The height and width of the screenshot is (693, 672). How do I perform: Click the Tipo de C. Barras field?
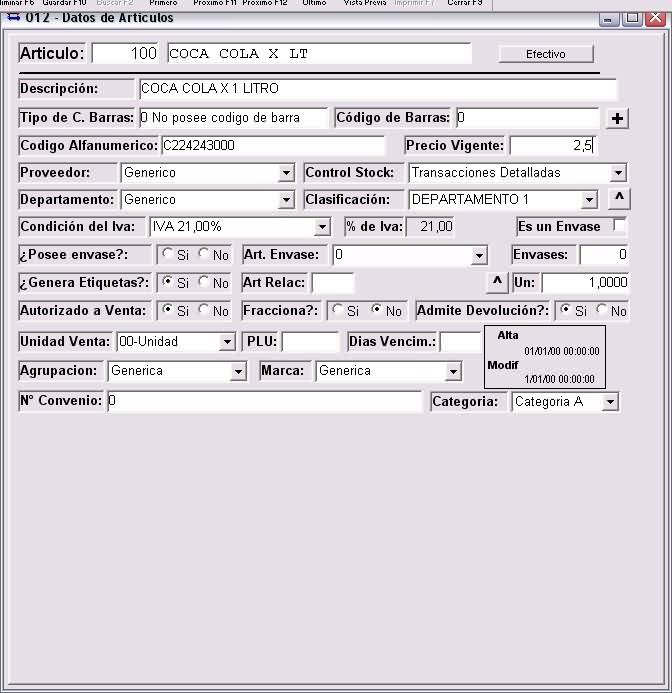tap(233, 118)
